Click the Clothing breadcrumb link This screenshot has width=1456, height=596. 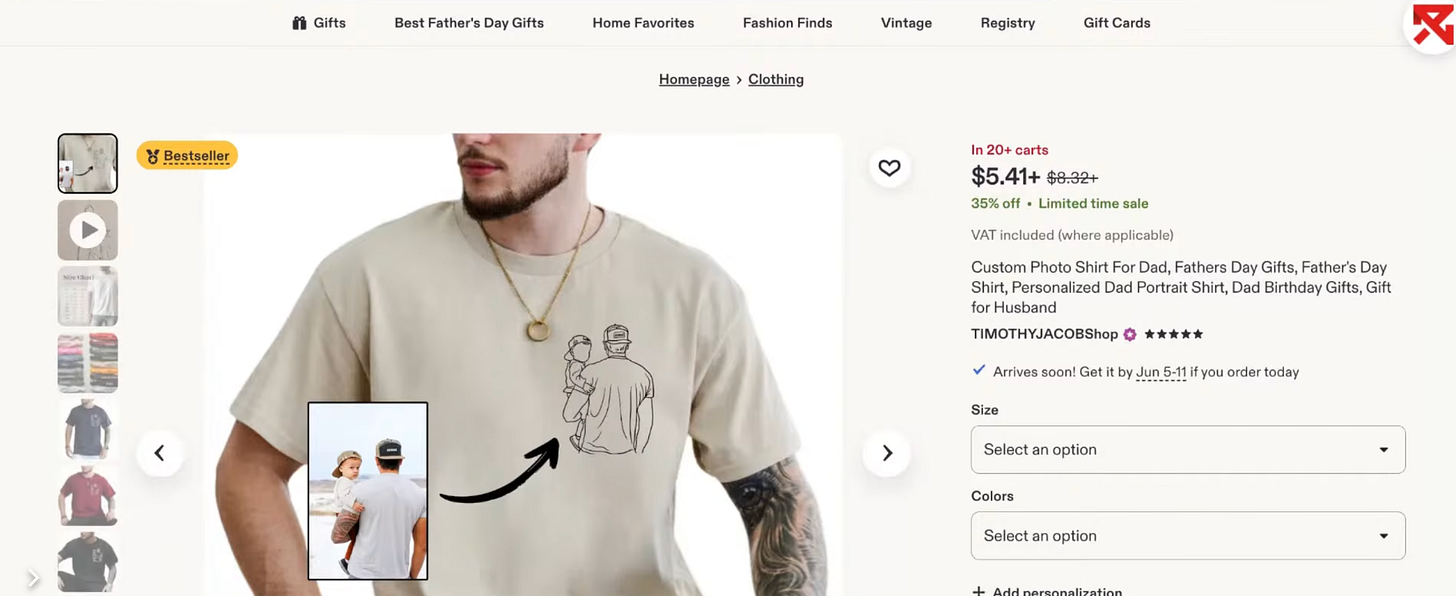point(776,79)
